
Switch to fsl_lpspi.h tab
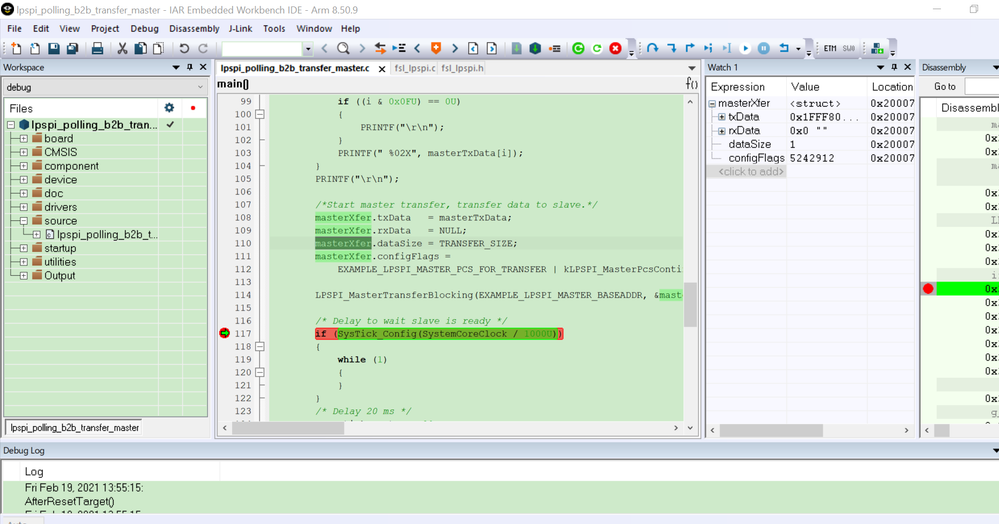(462, 68)
